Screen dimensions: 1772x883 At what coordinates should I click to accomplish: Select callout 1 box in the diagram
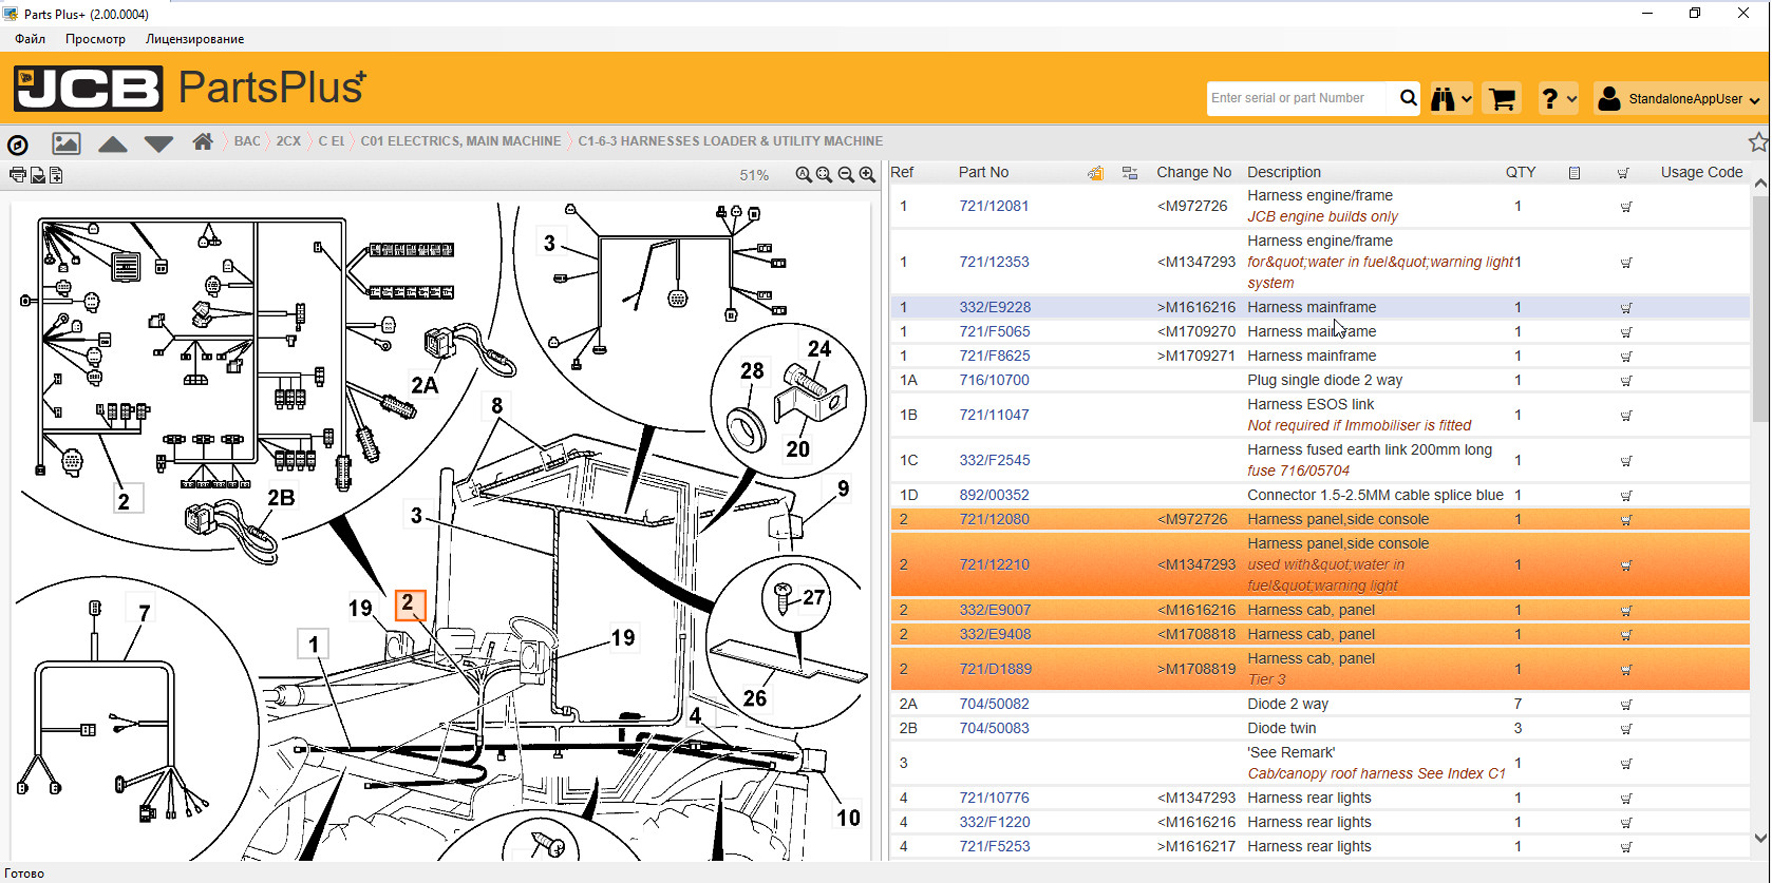coord(314,644)
